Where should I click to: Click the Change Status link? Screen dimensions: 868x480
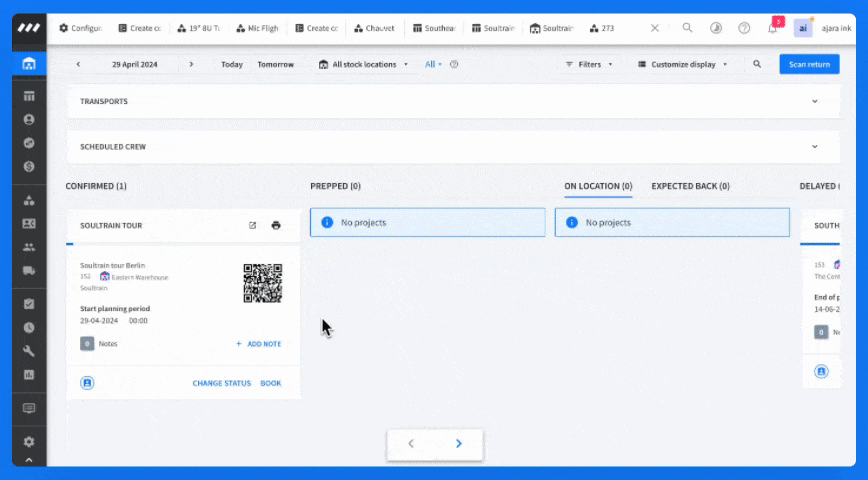221,383
